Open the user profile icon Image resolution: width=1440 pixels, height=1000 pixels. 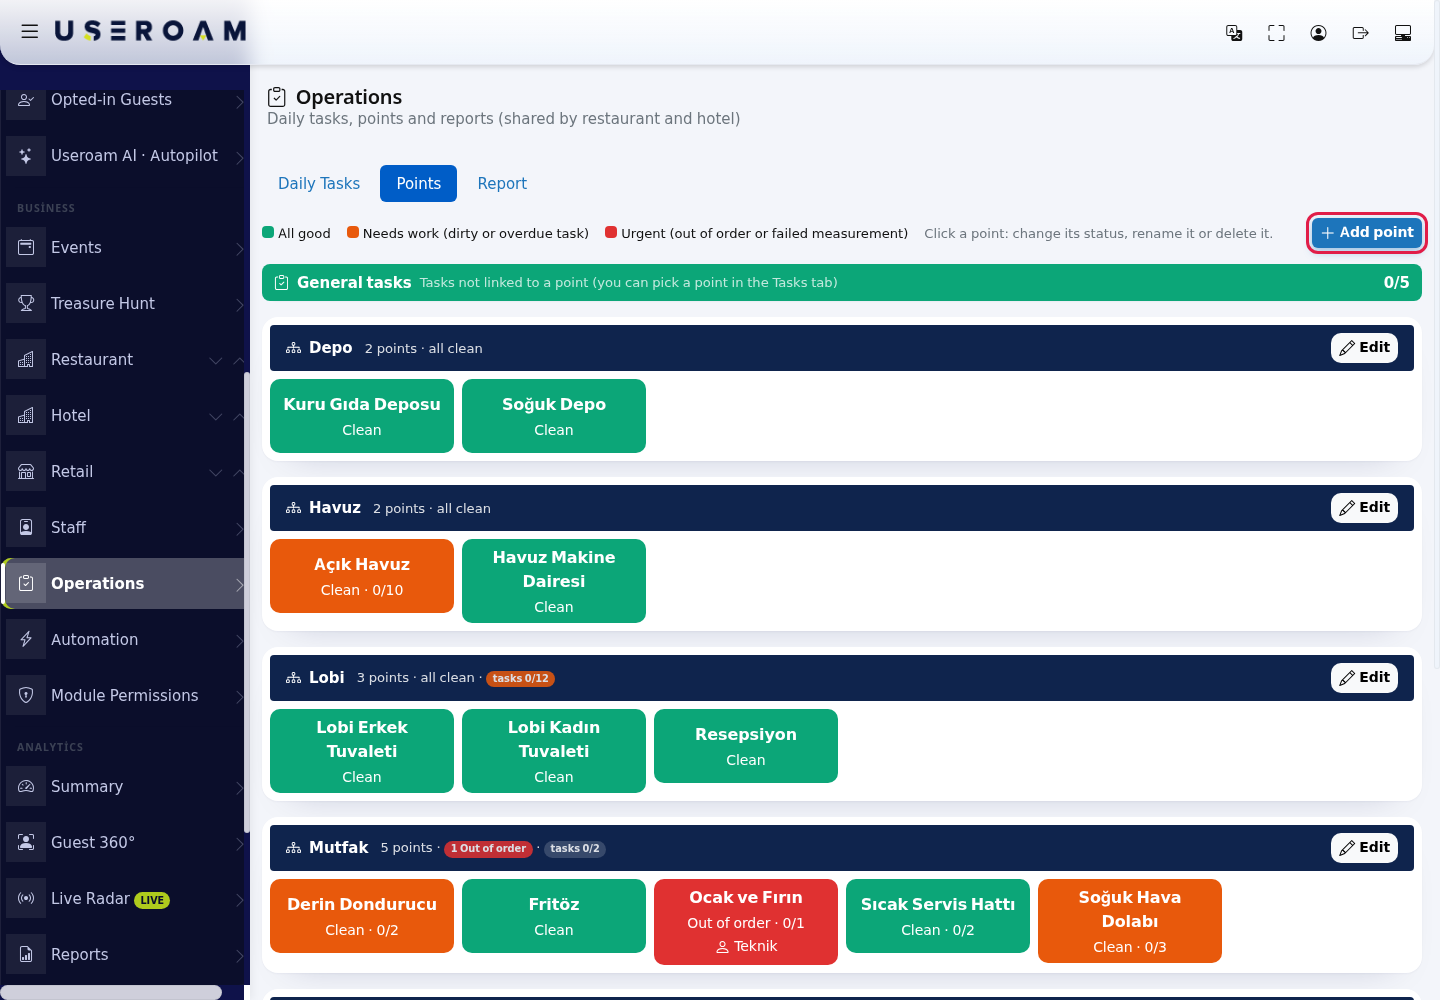click(x=1318, y=33)
